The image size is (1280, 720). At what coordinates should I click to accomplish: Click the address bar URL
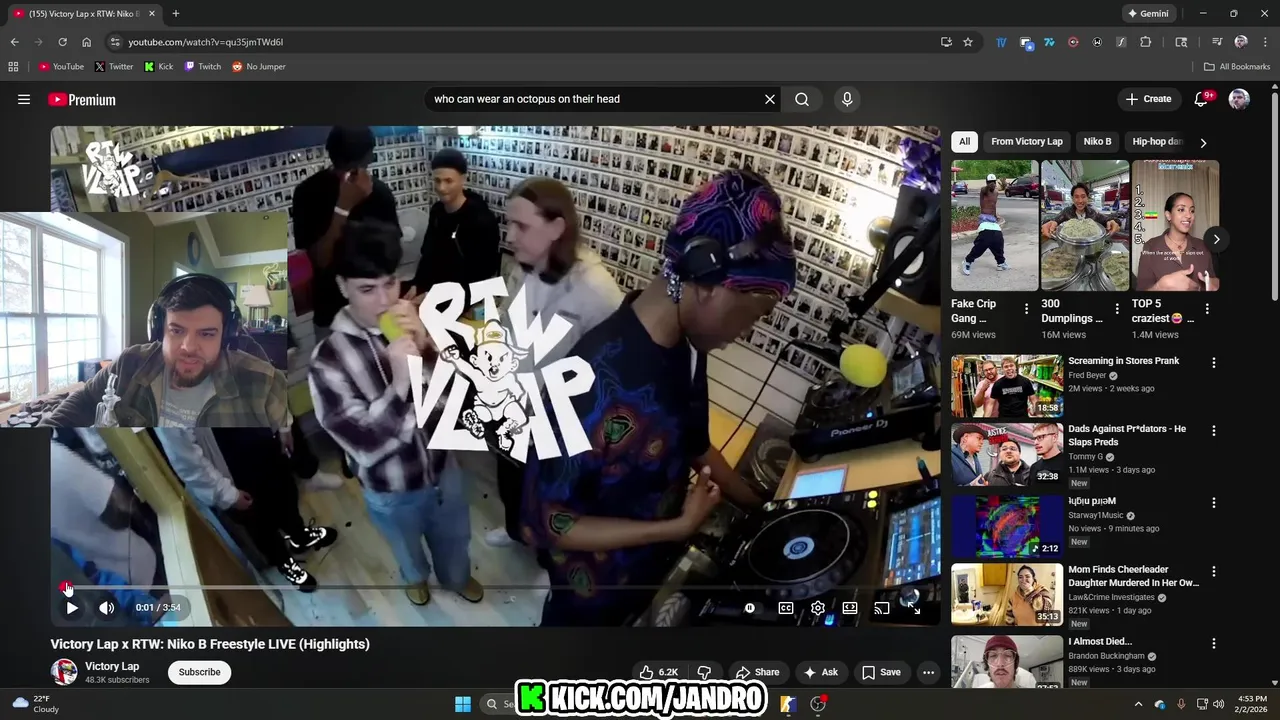(x=206, y=42)
